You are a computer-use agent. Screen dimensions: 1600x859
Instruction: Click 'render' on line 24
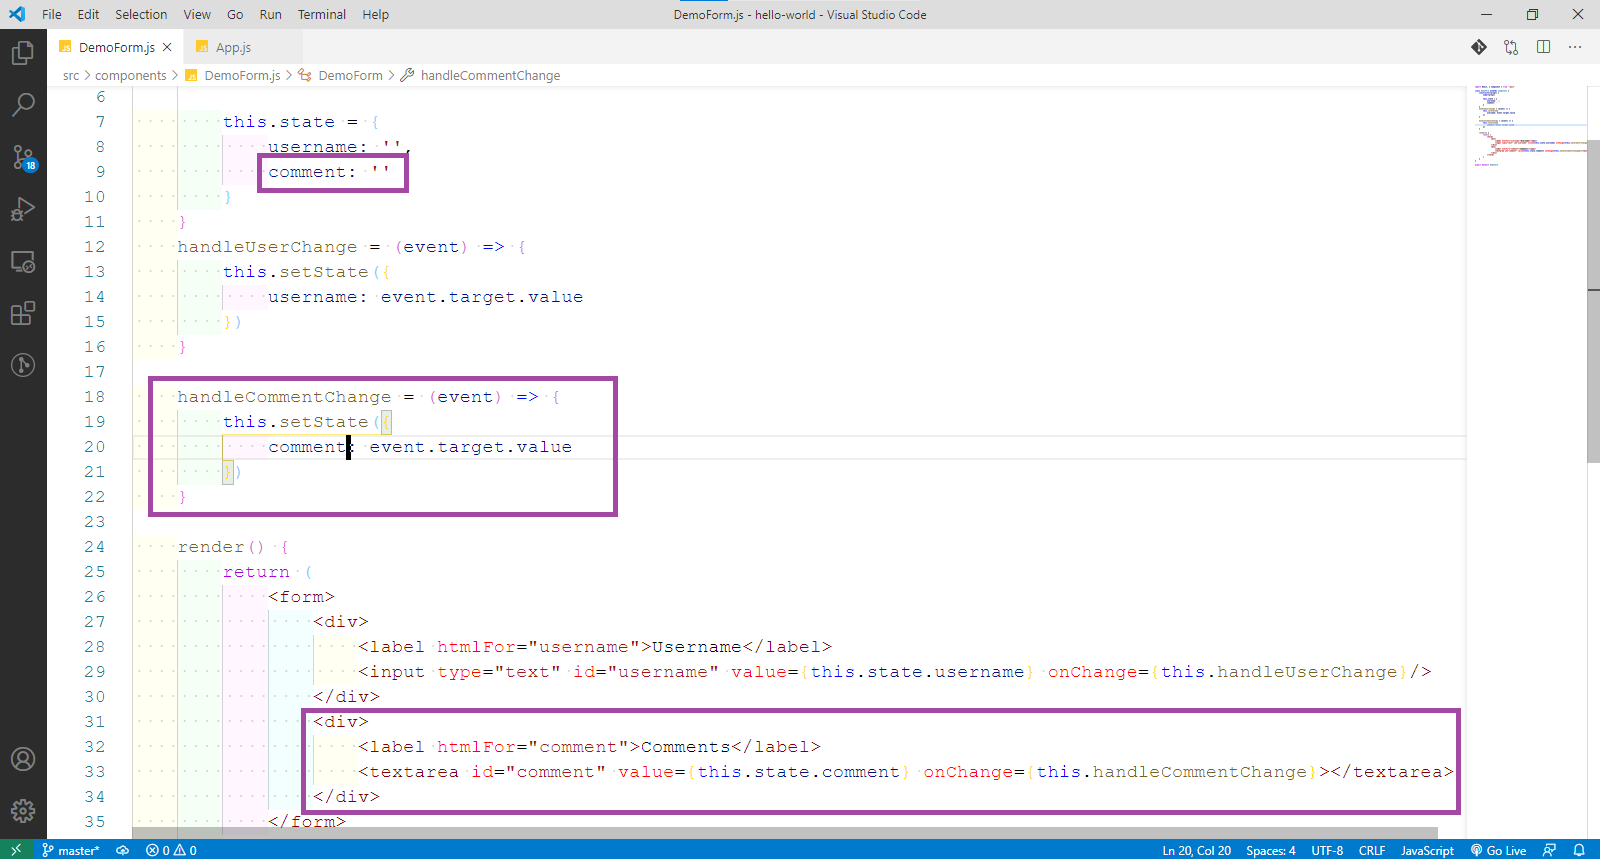click(211, 547)
